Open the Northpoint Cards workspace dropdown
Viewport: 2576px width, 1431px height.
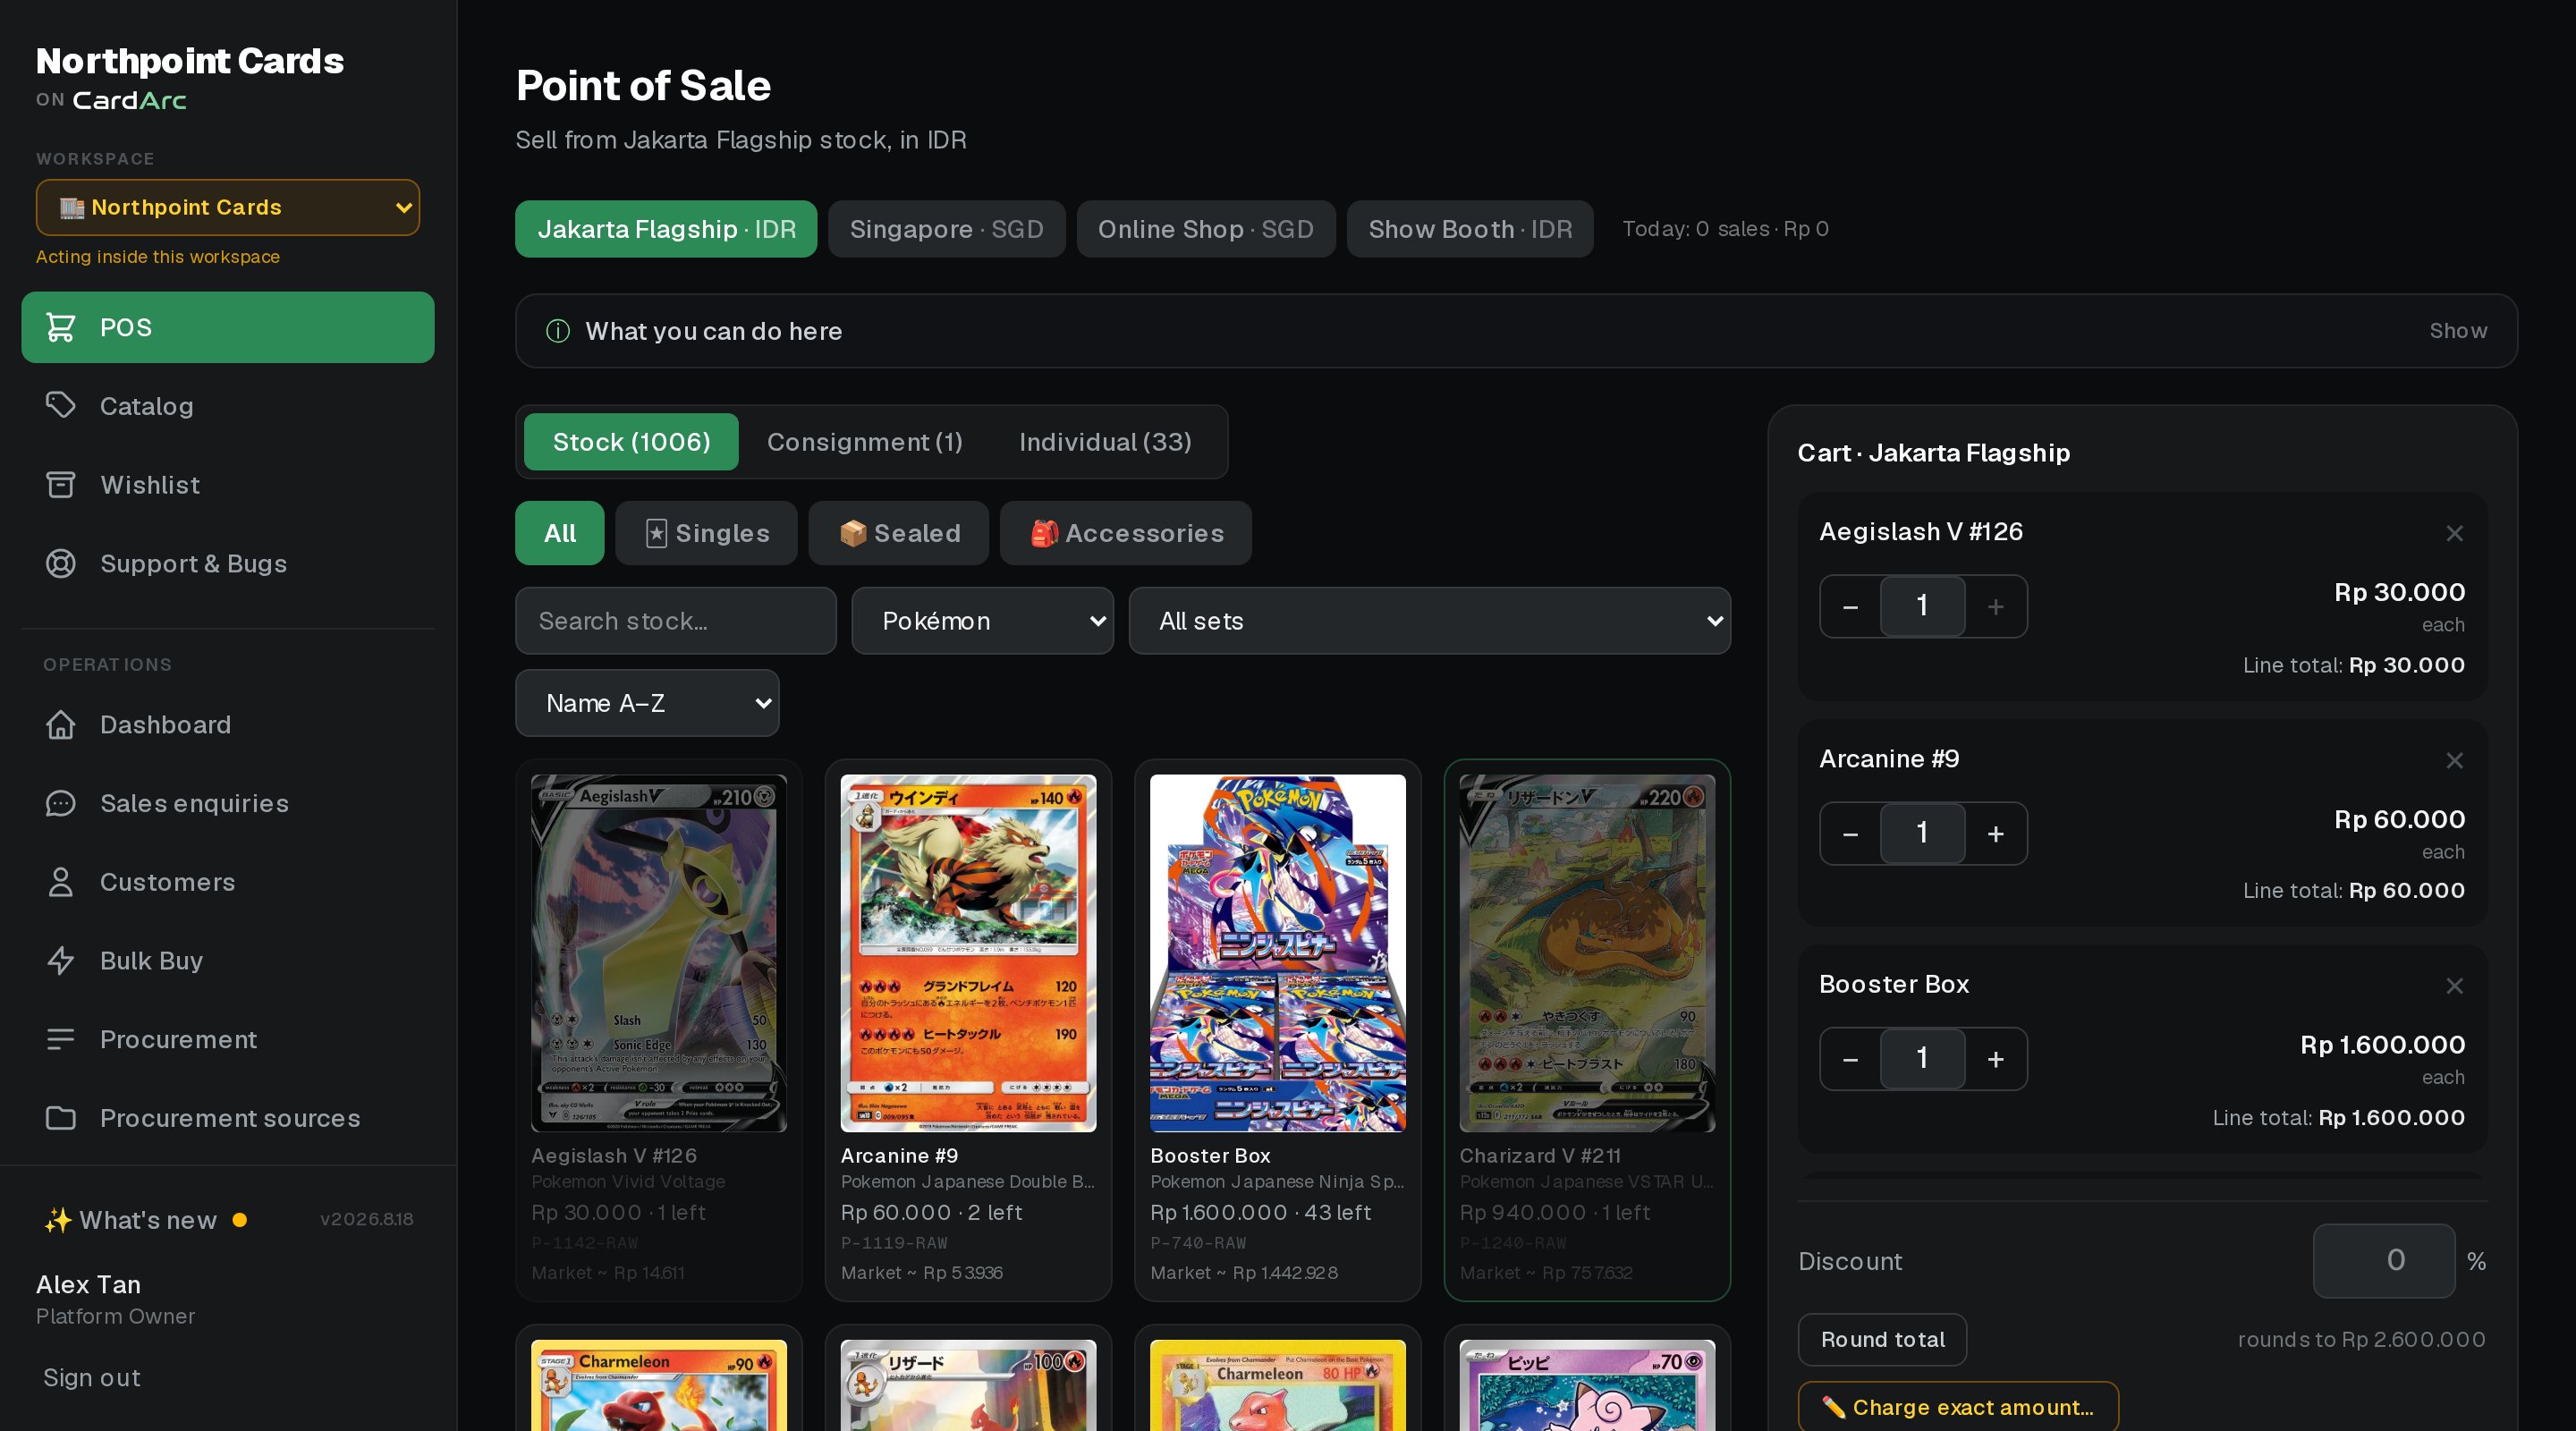(x=228, y=207)
